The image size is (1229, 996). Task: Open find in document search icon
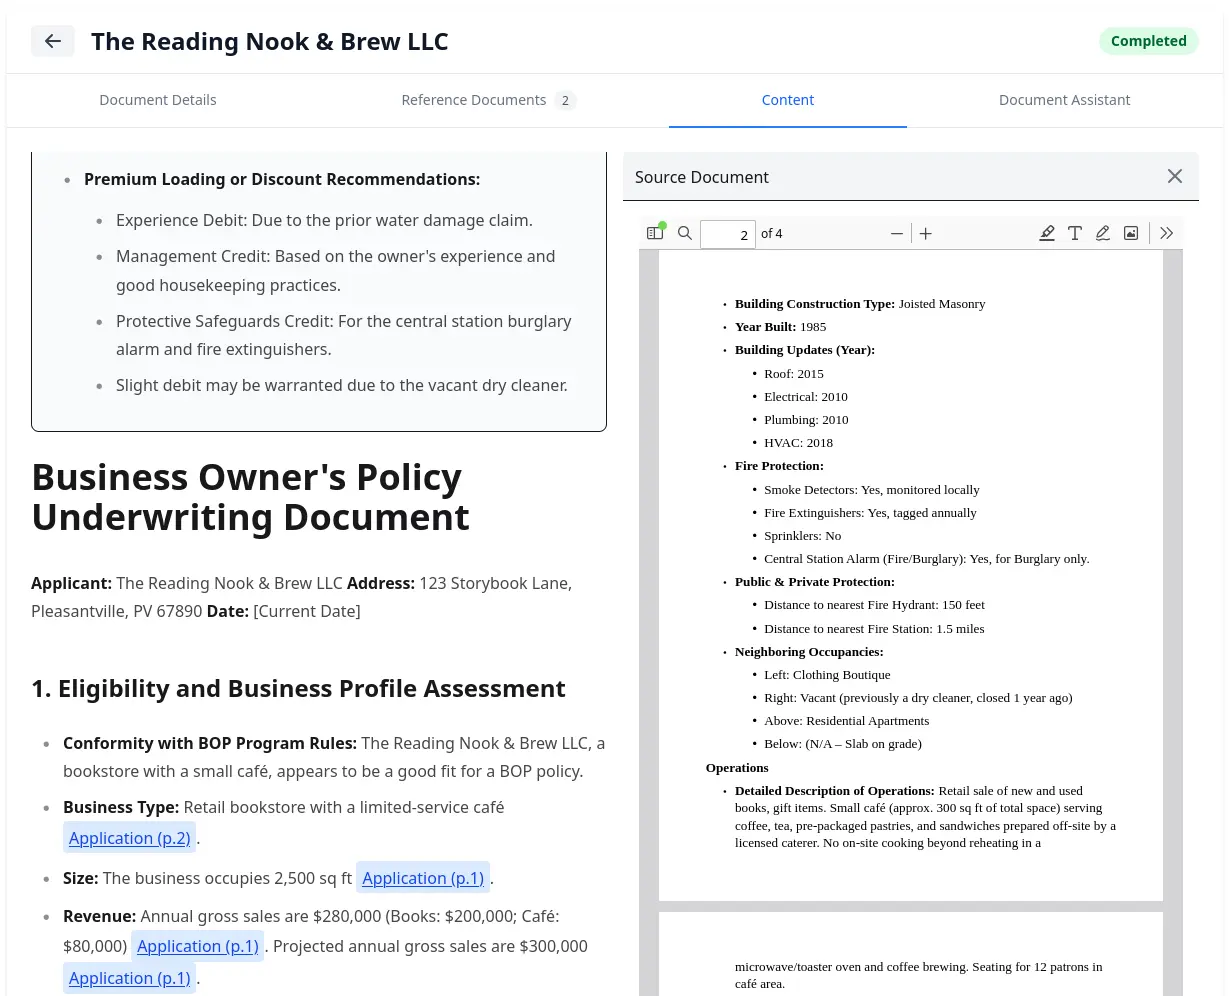click(685, 233)
